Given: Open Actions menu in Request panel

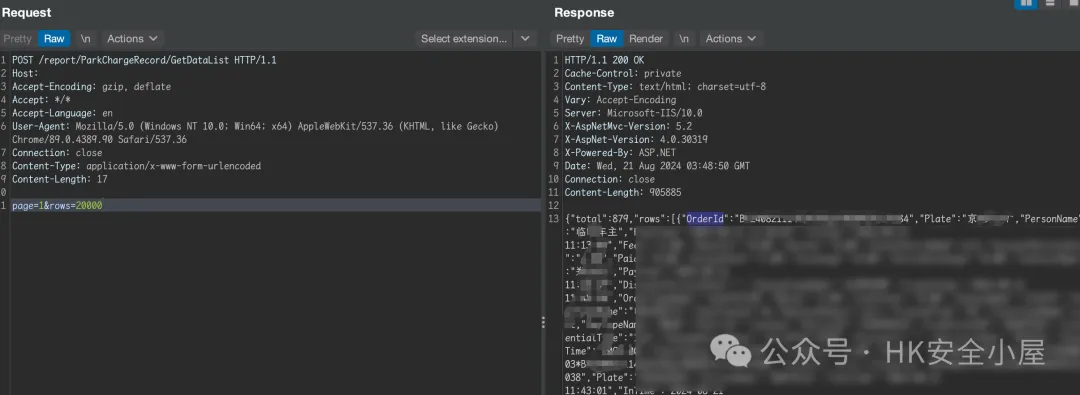Looking at the screenshot, I should pos(132,39).
